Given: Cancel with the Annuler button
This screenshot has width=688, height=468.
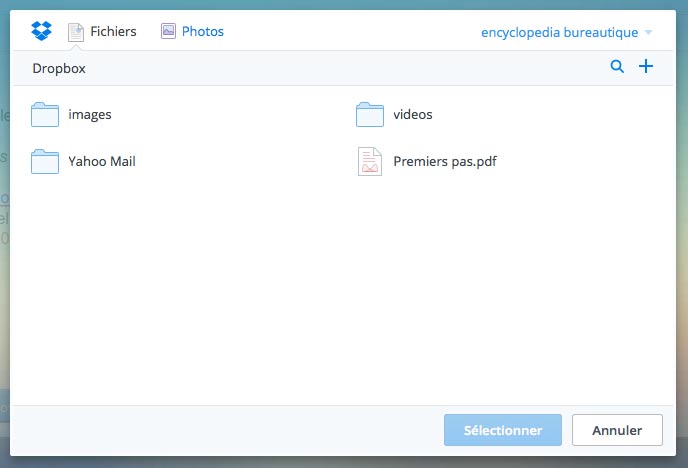Looking at the screenshot, I should pyautogui.click(x=617, y=430).
